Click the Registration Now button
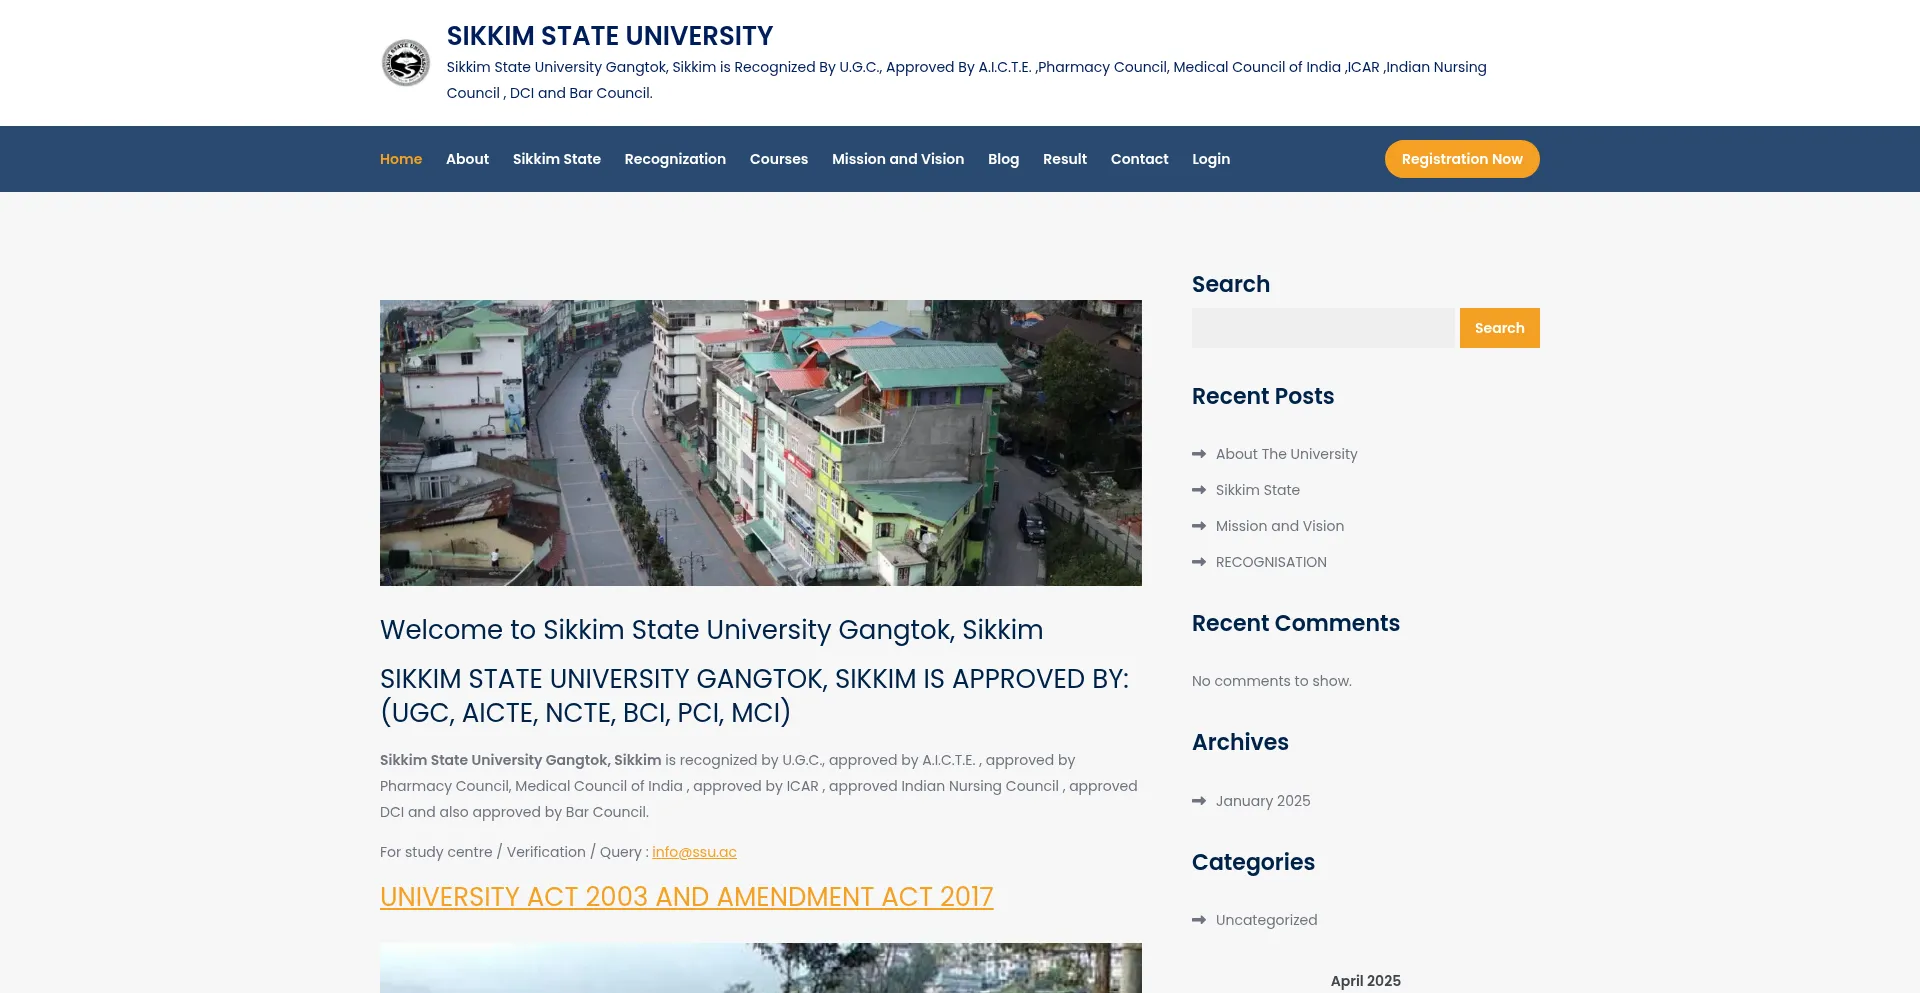1920x993 pixels. (1462, 159)
